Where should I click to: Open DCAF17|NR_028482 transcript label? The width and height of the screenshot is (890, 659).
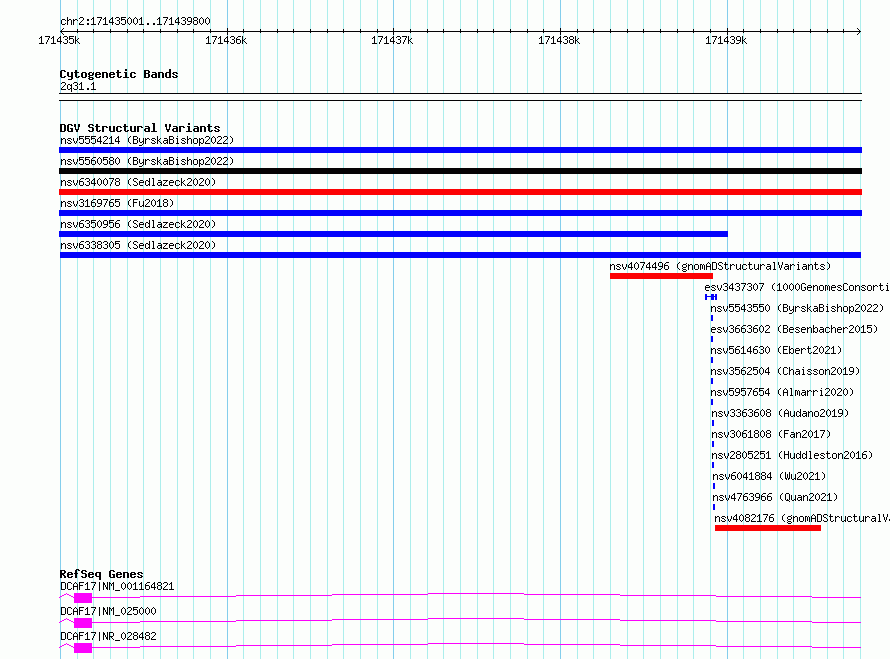(108, 636)
